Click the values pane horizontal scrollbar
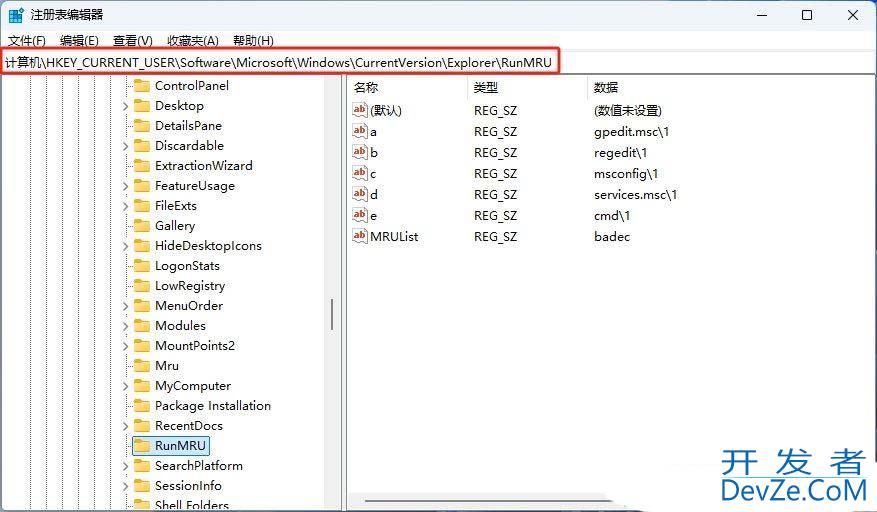The height and width of the screenshot is (512, 877). coord(487,500)
